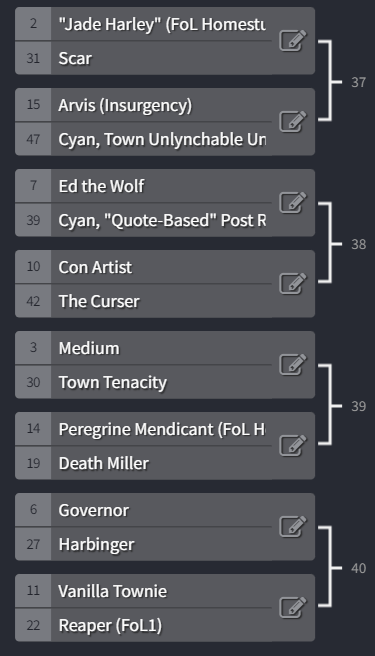Click match number 40 label
This screenshot has width=375, height=656.
pos(358,568)
